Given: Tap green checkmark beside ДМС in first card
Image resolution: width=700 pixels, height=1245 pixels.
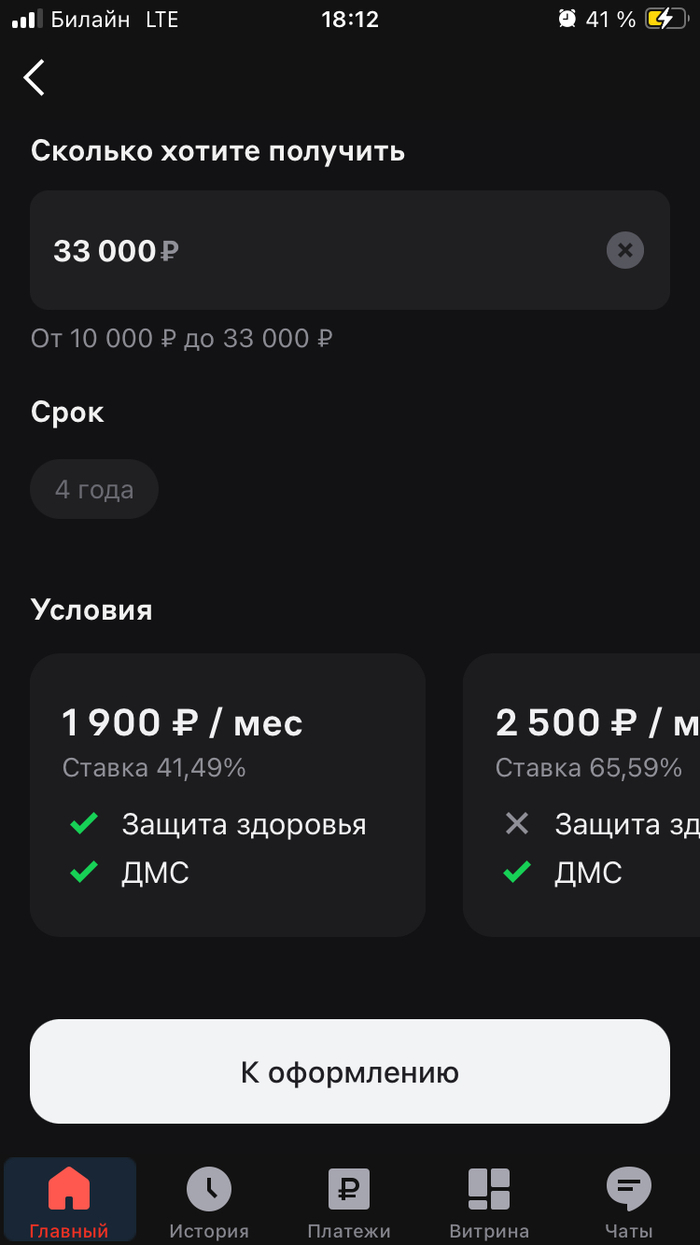Looking at the screenshot, I should [x=84, y=872].
